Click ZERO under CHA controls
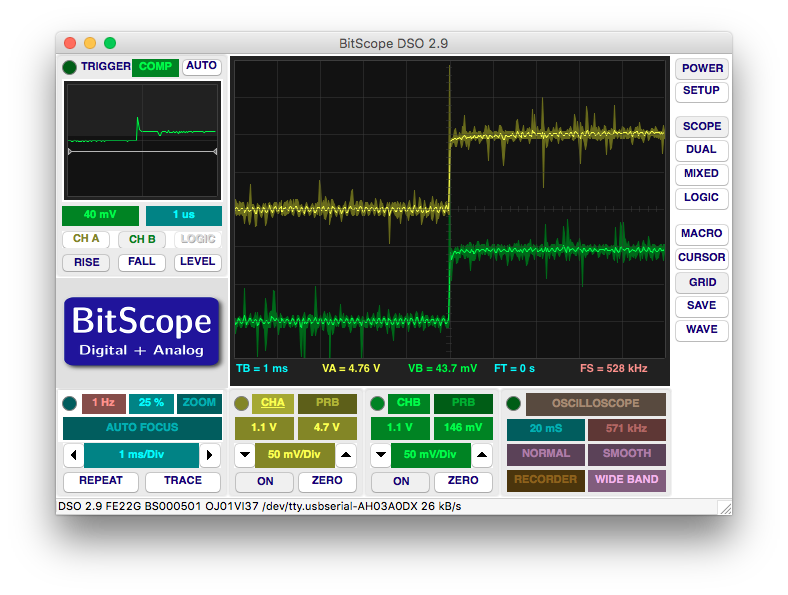788x595 pixels. click(327, 481)
